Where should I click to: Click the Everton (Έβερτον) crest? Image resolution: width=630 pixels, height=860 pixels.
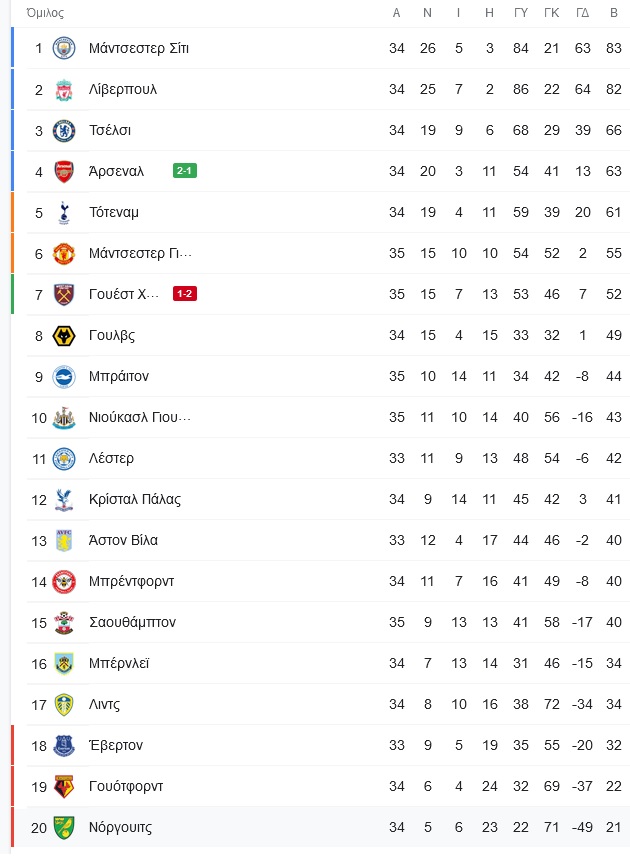point(64,745)
